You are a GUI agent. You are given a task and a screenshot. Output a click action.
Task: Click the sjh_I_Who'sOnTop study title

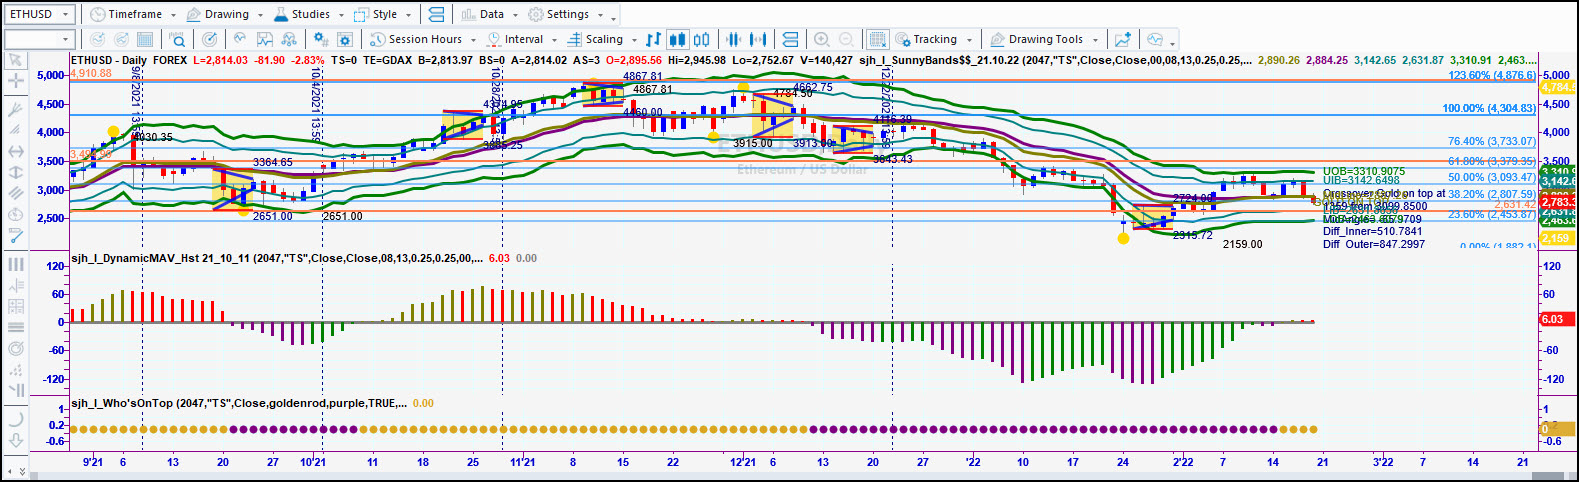[239, 403]
